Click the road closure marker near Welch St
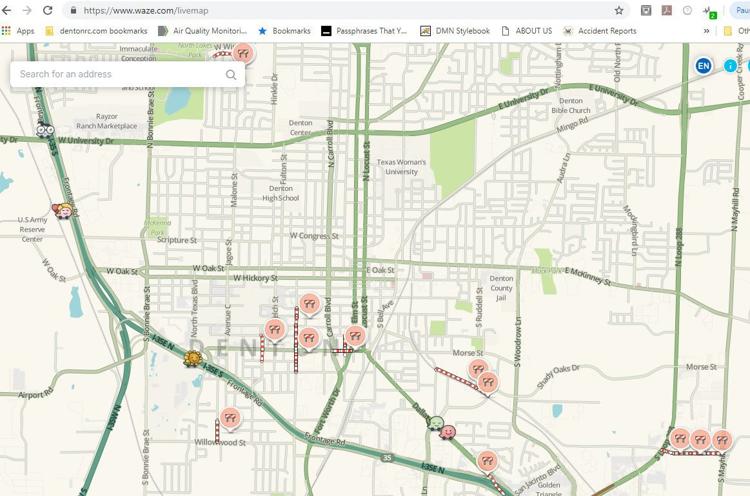This screenshot has height=496, width=750. pyautogui.click(x=275, y=330)
